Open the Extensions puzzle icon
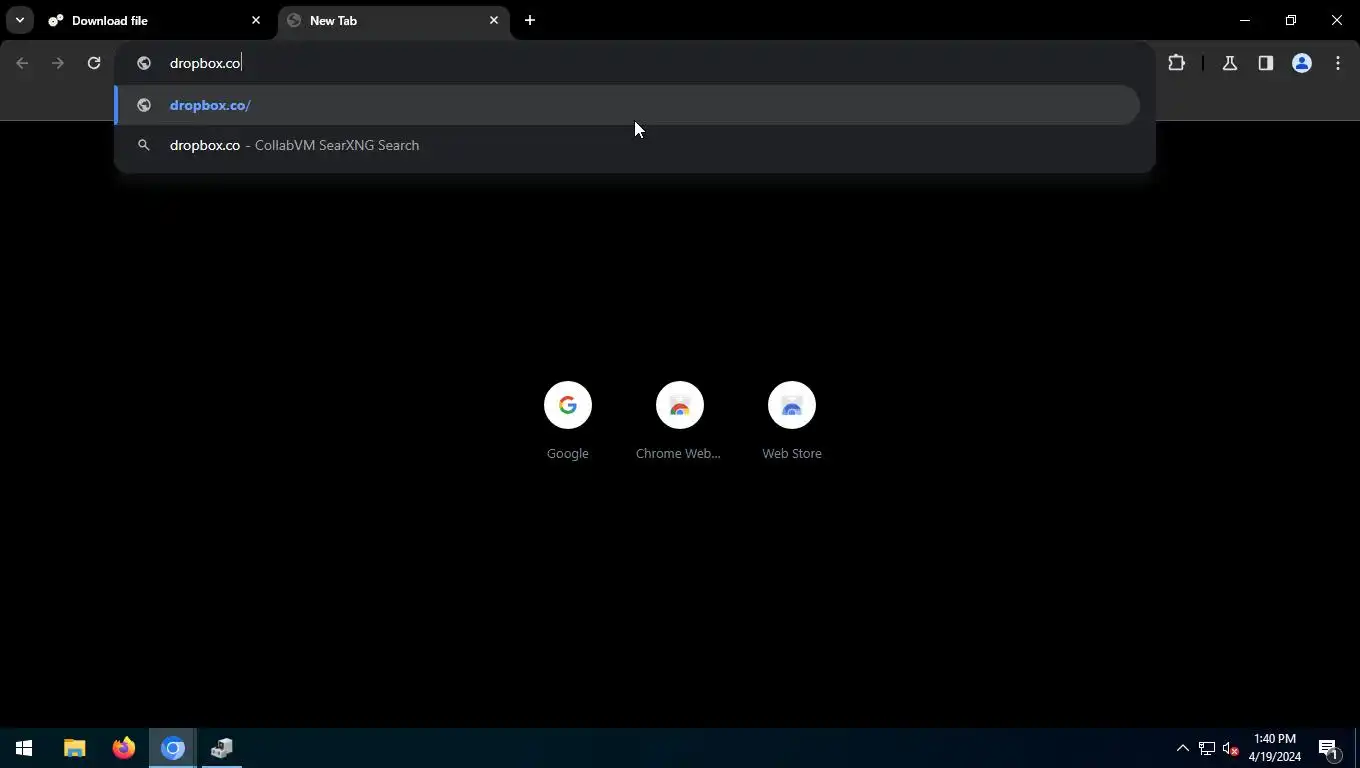The image size is (1360, 768). (1176, 63)
